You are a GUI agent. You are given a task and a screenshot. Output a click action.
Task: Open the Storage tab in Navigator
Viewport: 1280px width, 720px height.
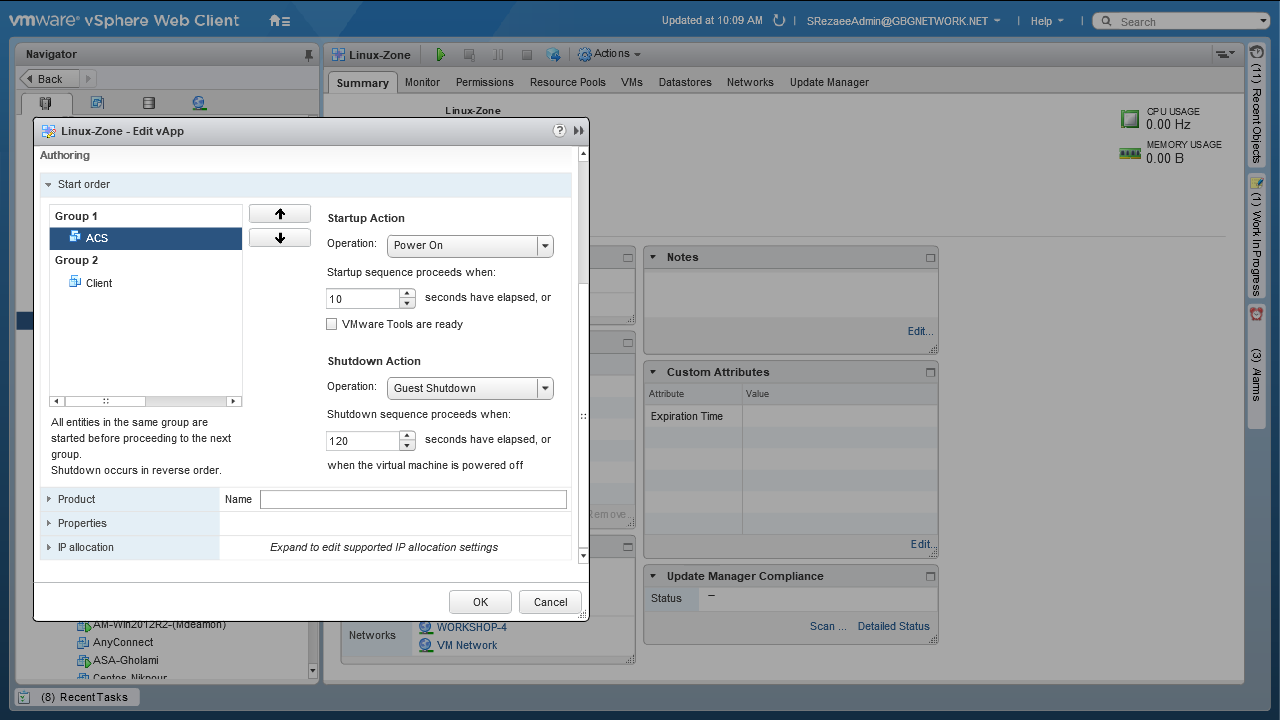(x=148, y=103)
